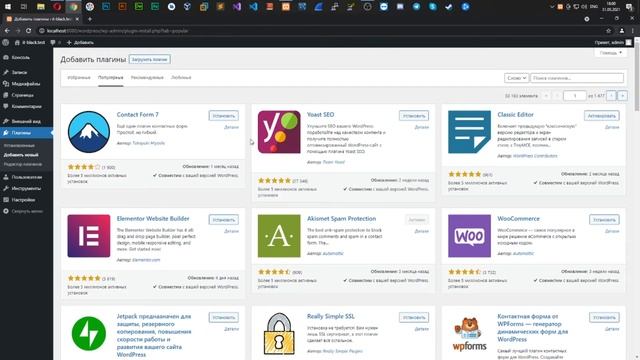Viewport: 640px width, 360px height.
Task: Open the Инструменты tools menu
Action: [26, 189]
